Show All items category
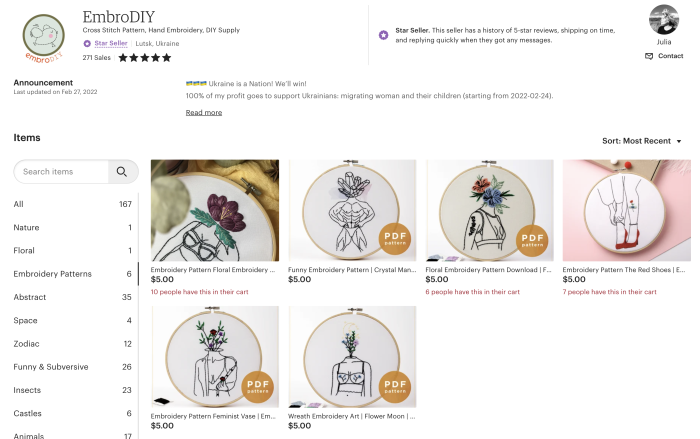This screenshot has height=439, width=700. (18, 204)
